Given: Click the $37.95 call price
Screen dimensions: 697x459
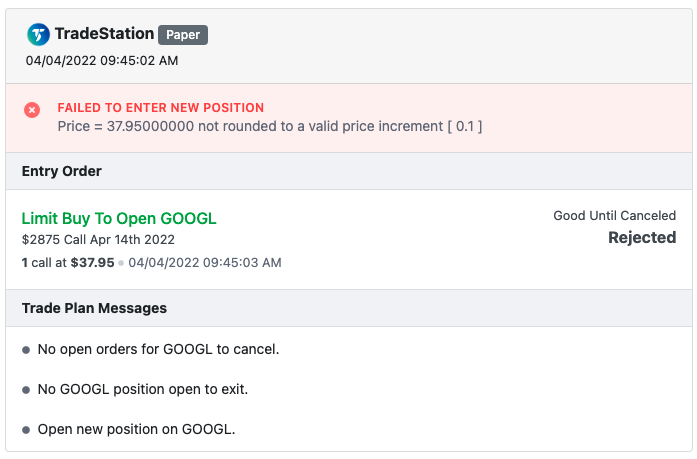Looking at the screenshot, I should coord(92,263).
